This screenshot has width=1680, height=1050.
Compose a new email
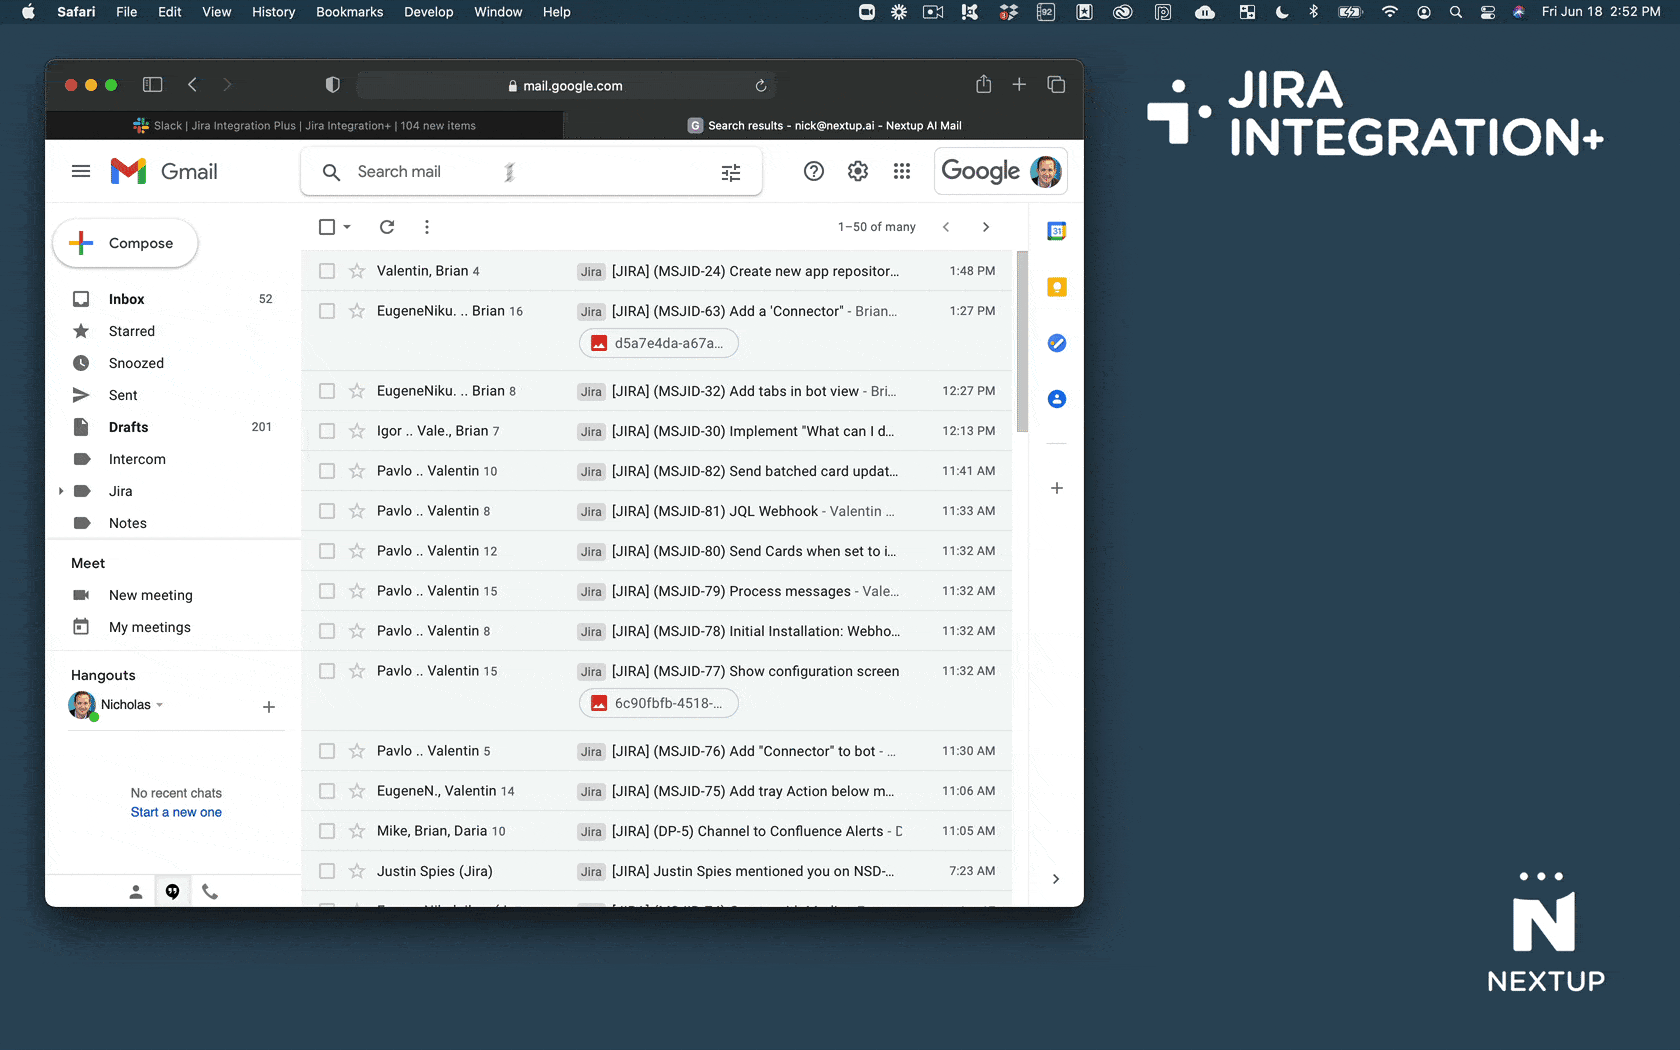point(125,243)
